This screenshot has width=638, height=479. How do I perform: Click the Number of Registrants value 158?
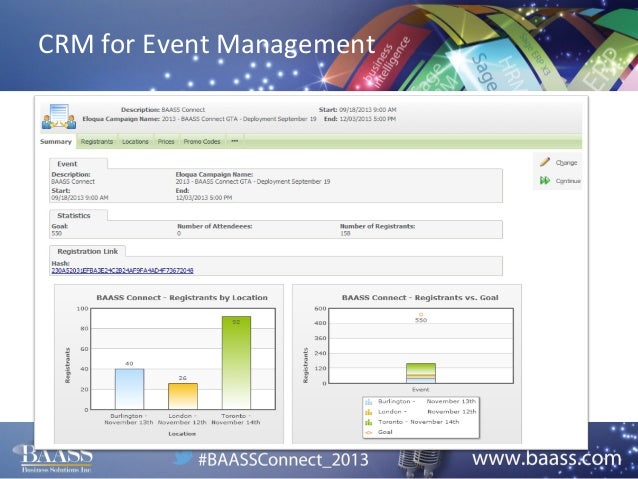tap(345, 234)
